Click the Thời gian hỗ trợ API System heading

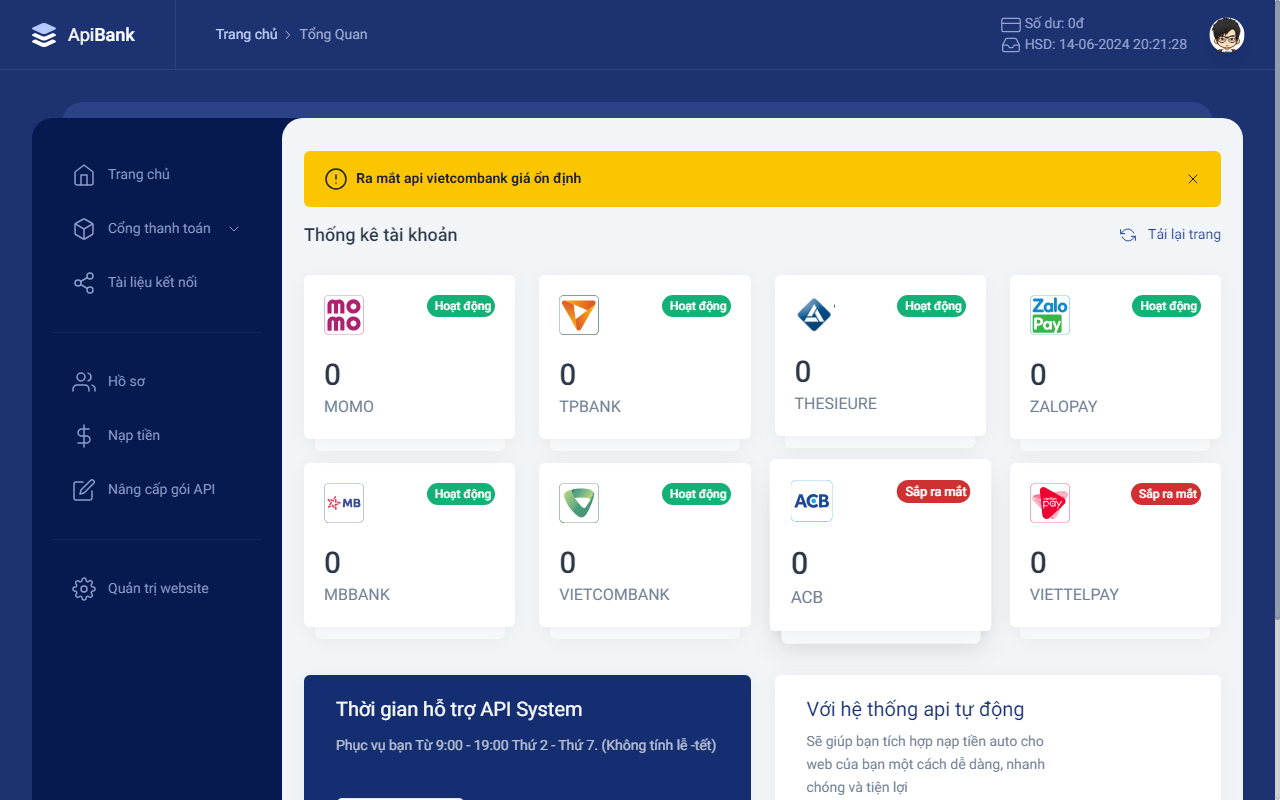(x=459, y=710)
